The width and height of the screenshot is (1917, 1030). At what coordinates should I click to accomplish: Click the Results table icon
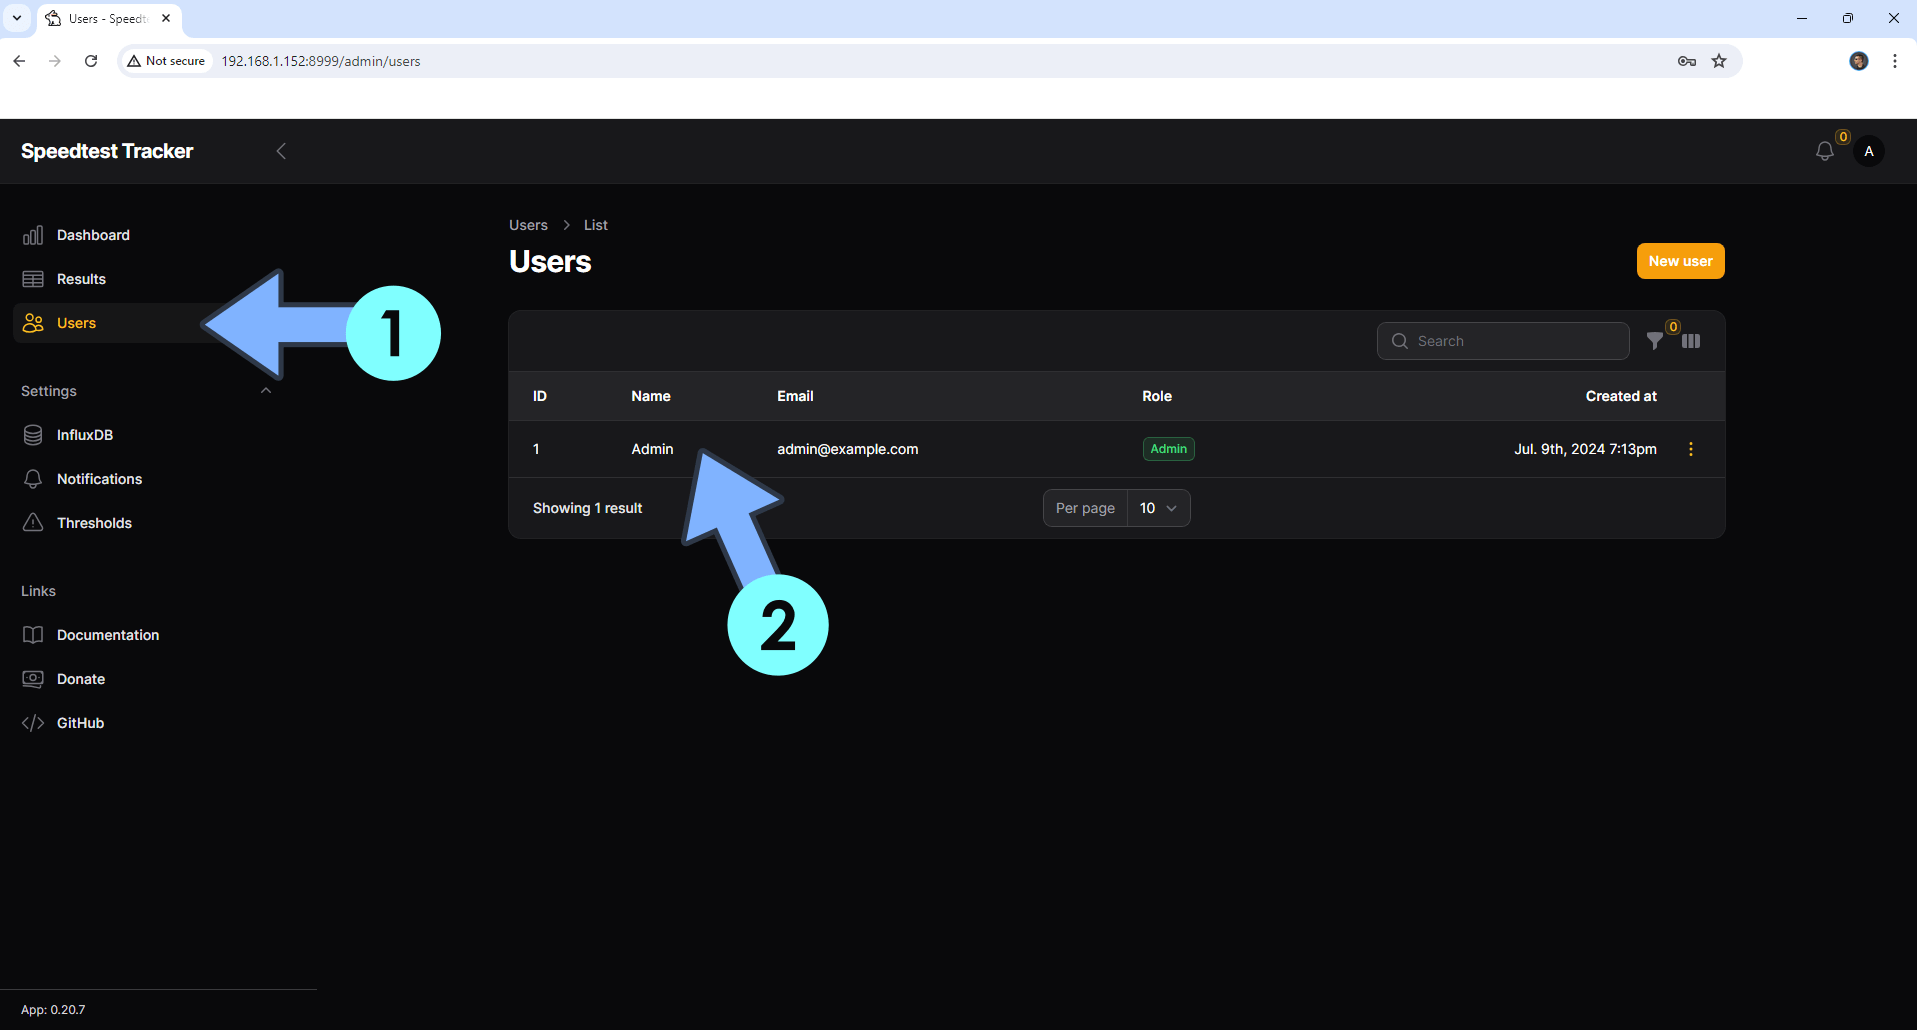[x=33, y=279]
